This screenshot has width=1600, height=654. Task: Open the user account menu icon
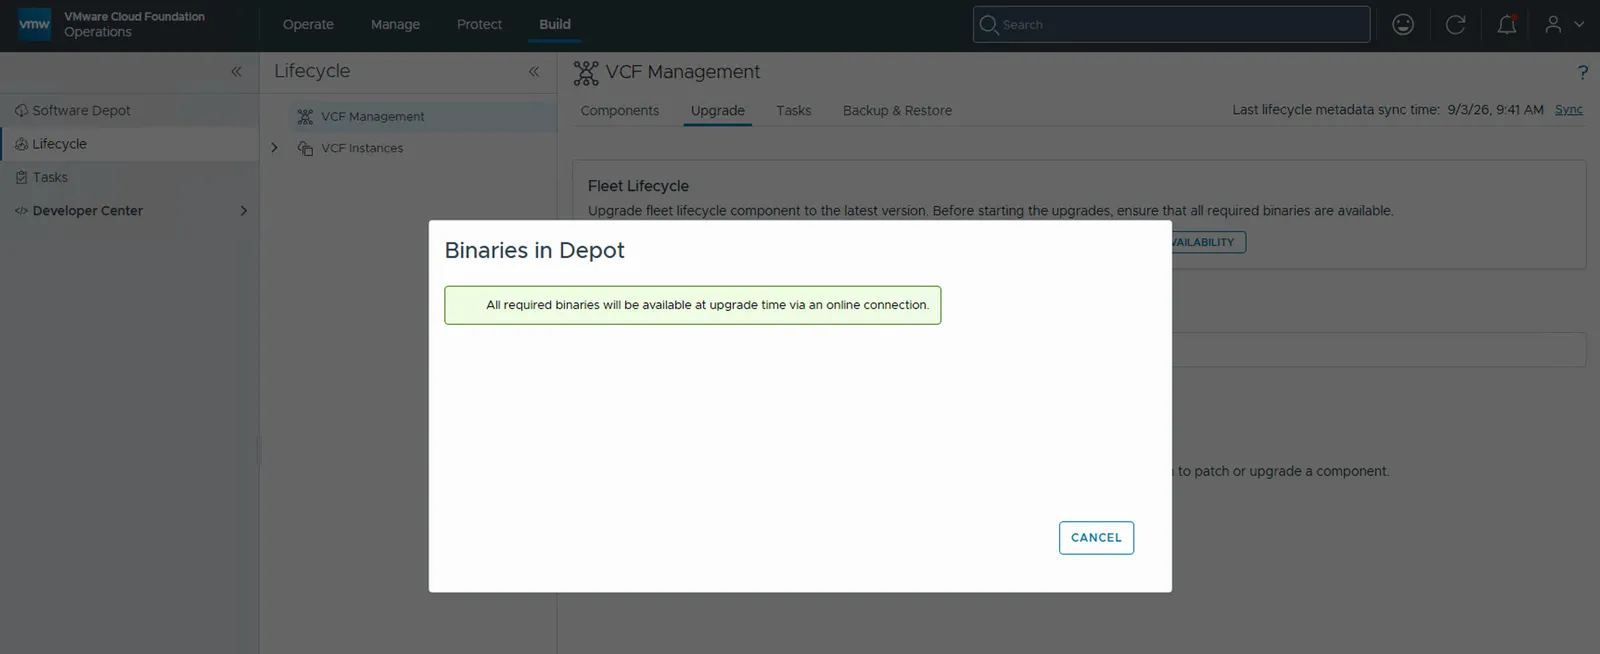(1553, 24)
